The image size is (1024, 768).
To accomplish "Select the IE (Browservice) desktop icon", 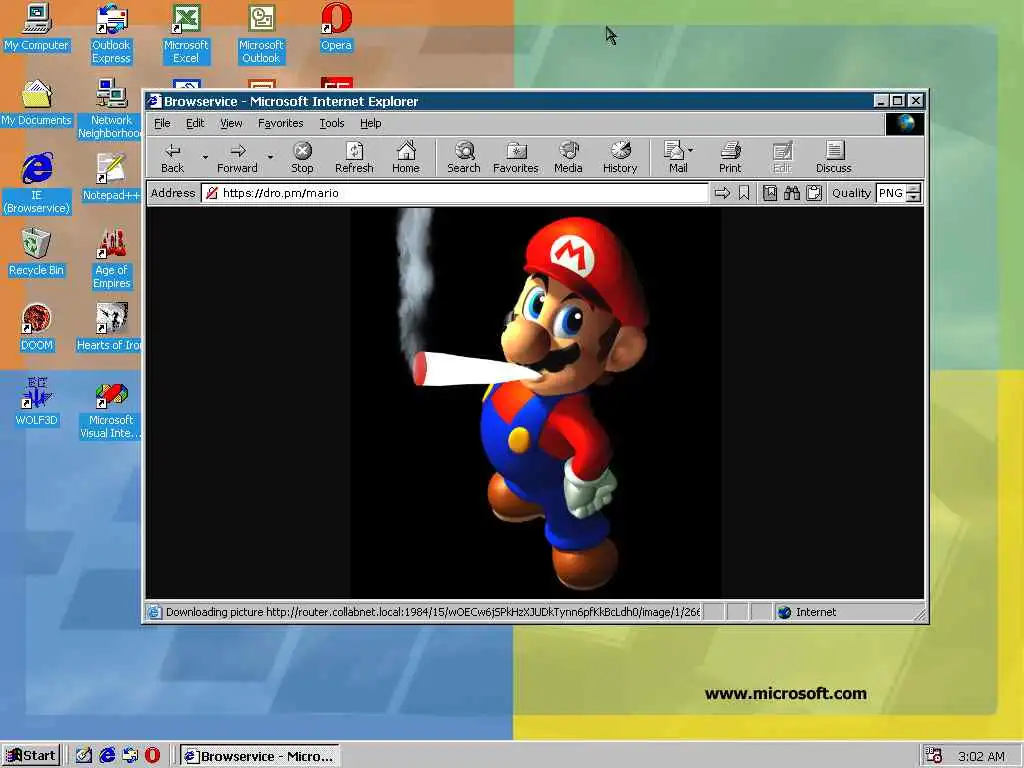I will coord(37,184).
